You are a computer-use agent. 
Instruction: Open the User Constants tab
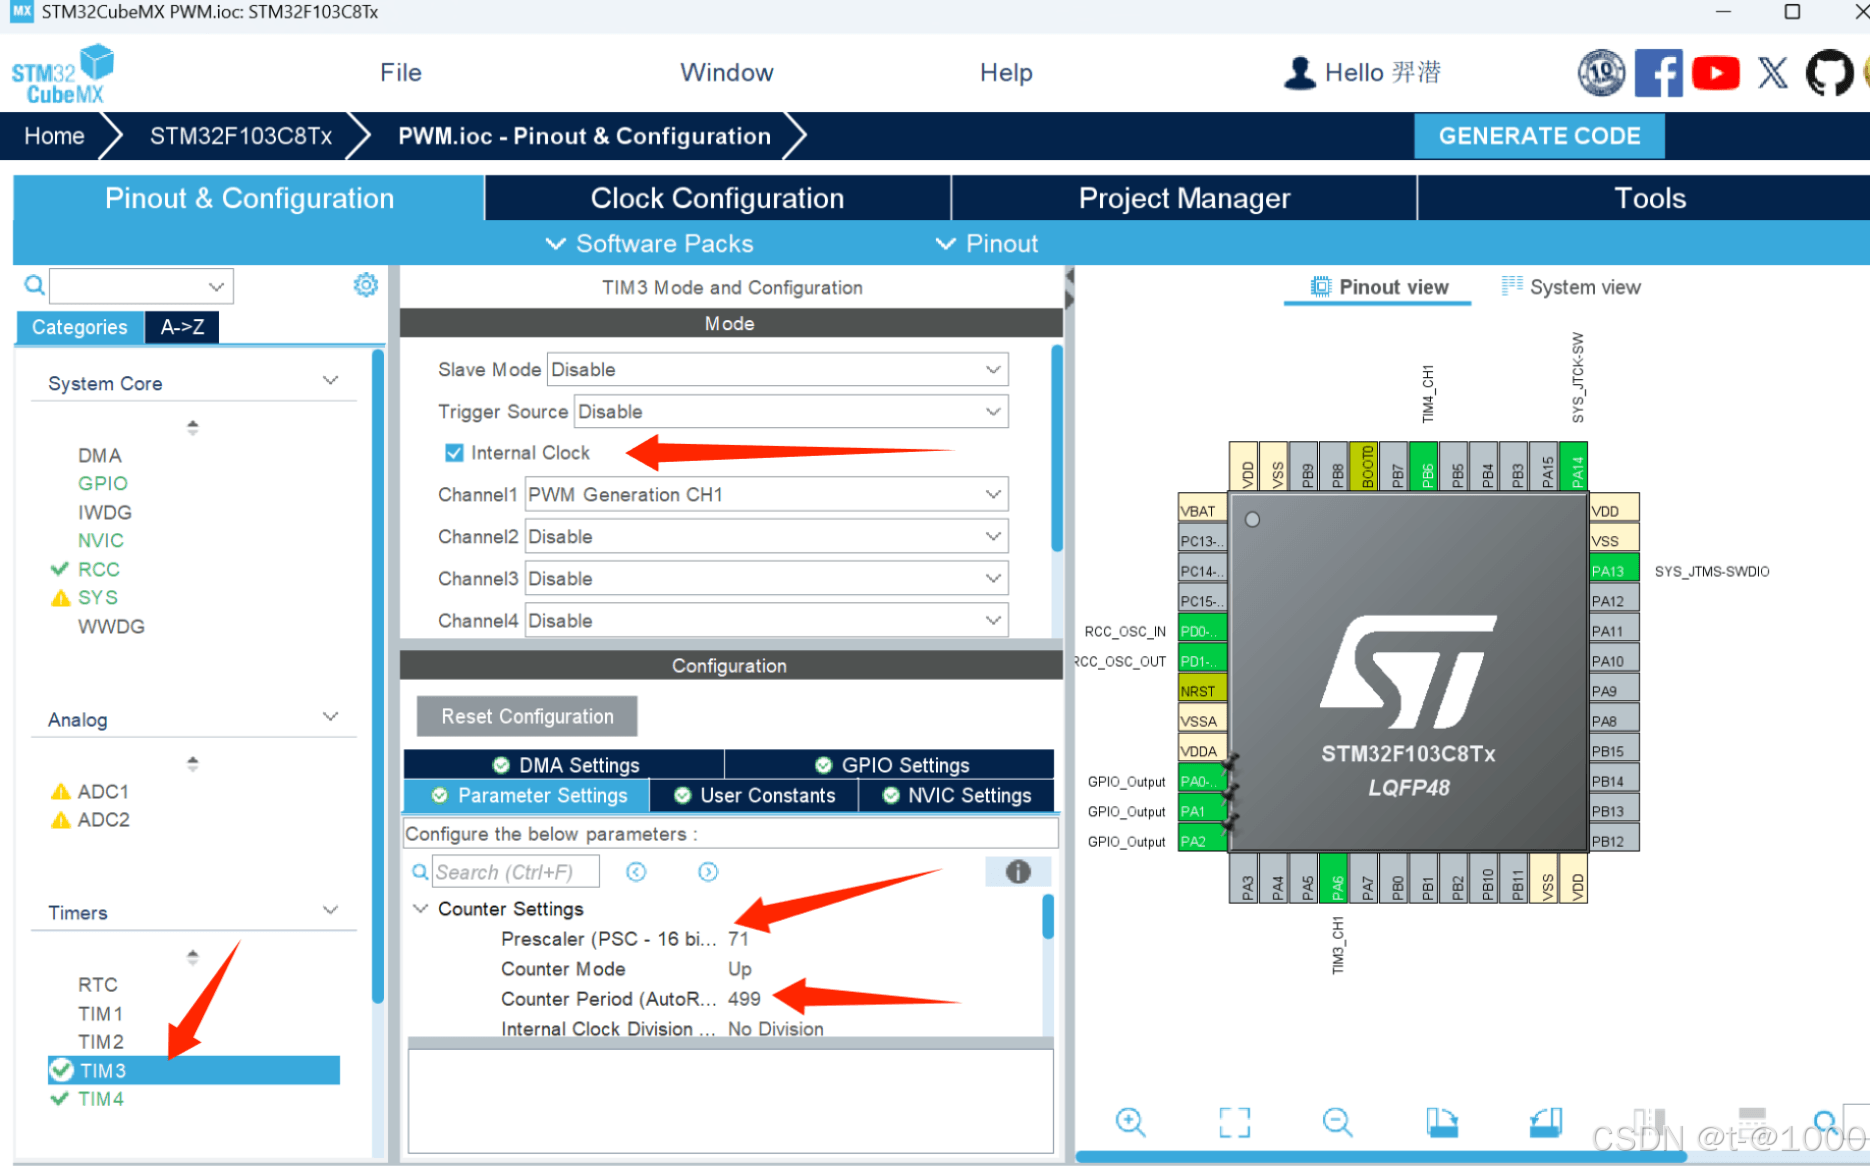point(754,795)
